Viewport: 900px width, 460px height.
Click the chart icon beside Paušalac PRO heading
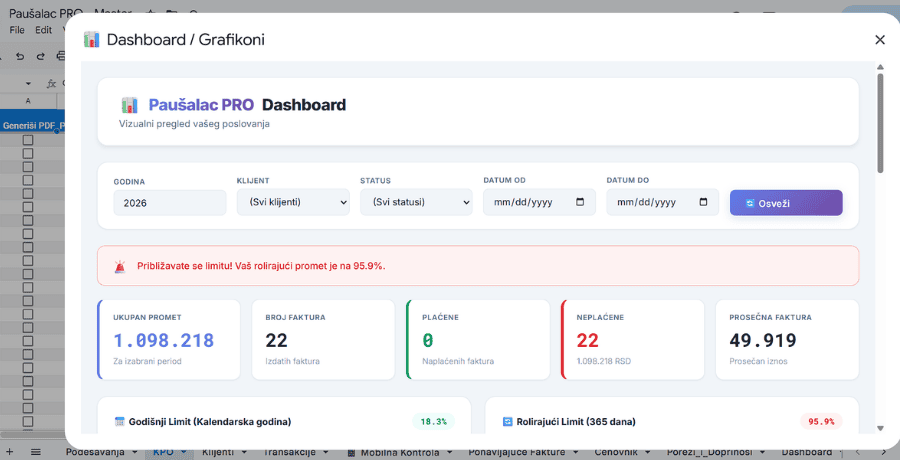click(x=130, y=105)
